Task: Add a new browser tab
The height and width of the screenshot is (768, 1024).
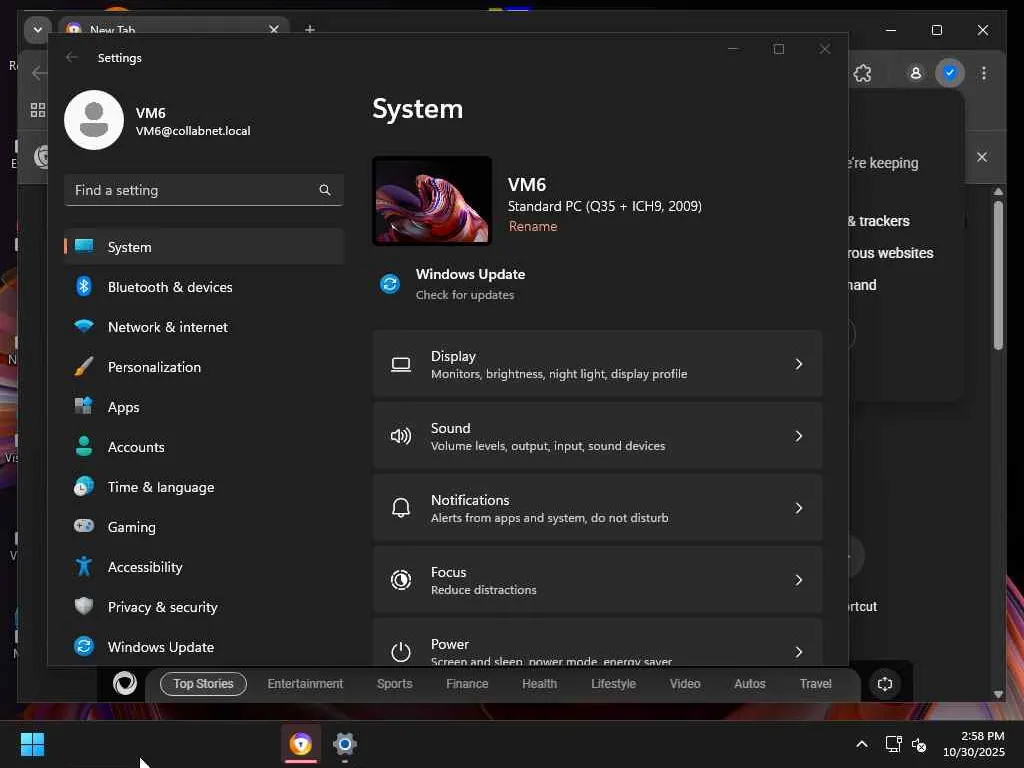Action: point(310,29)
